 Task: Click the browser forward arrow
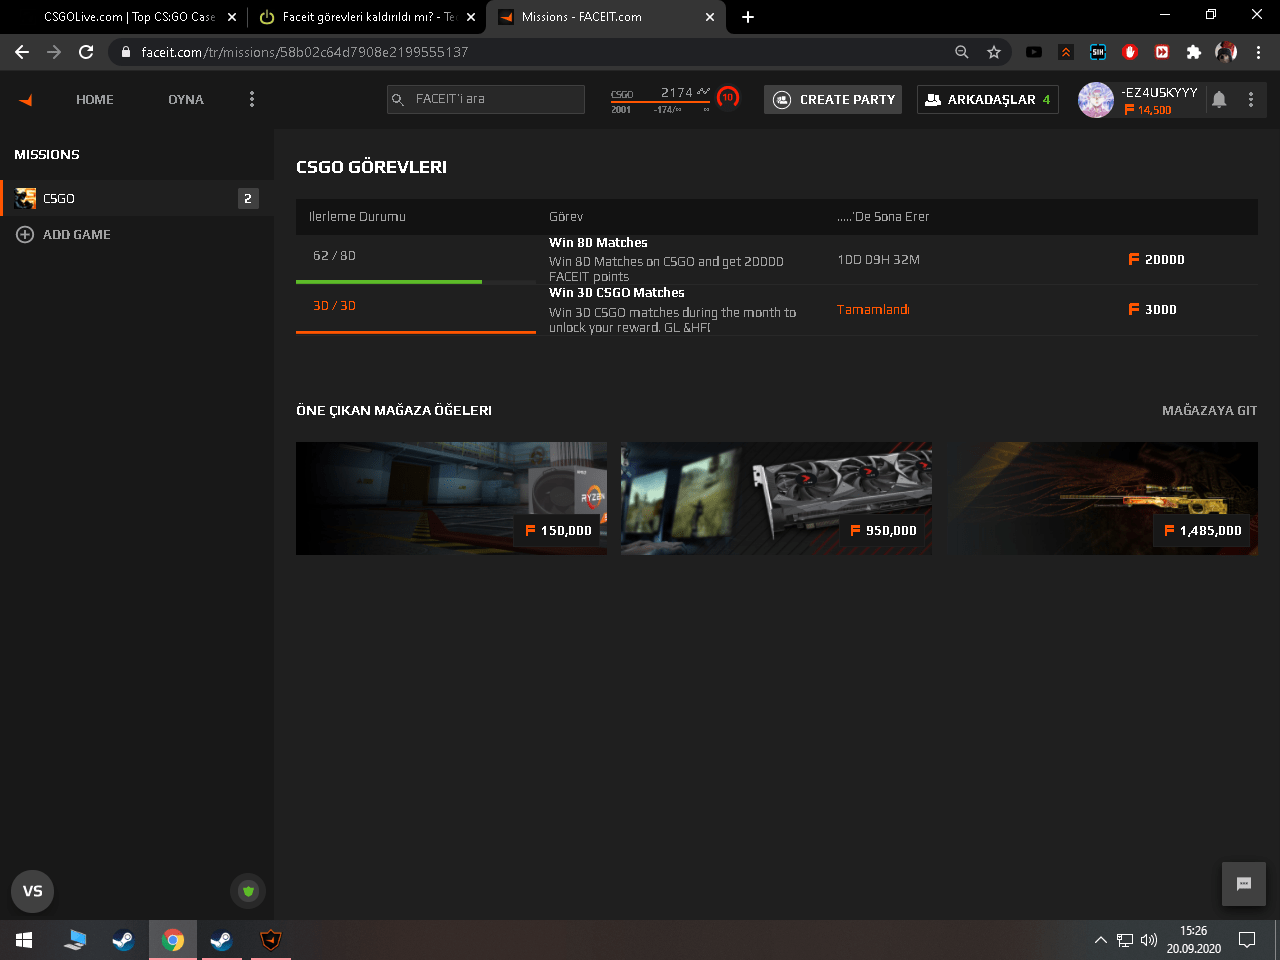[54, 52]
